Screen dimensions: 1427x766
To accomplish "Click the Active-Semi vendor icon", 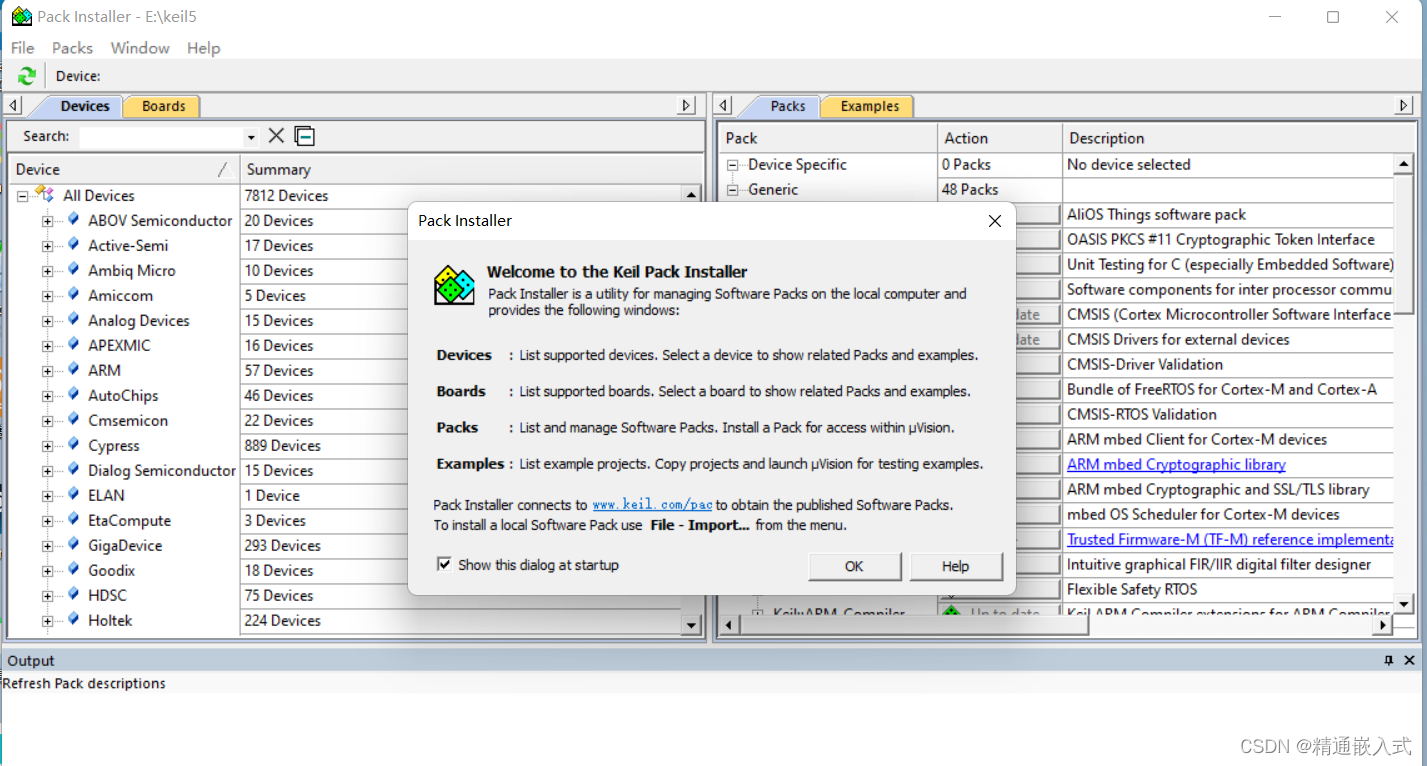I will [x=73, y=245].
